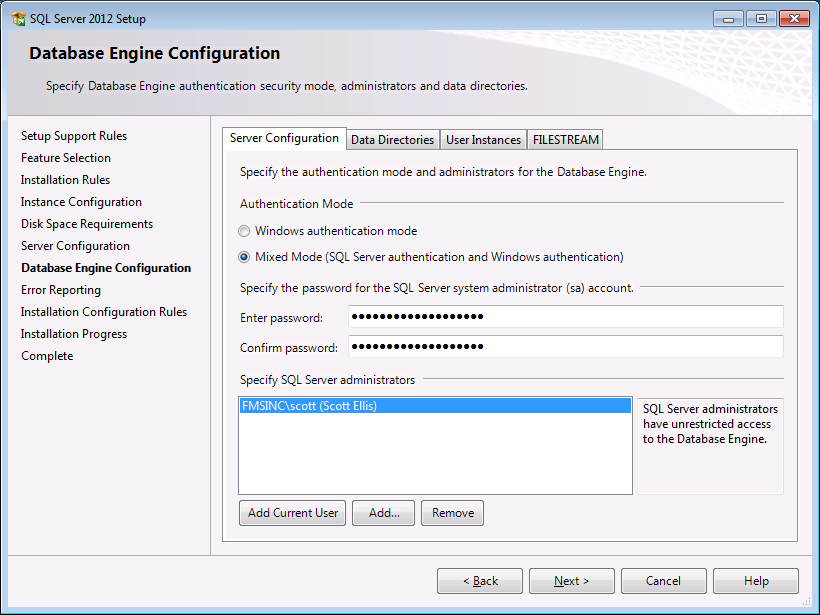Click the SQL Server Setup title bar icon
820x615 pixels.
tap(16, 18)
